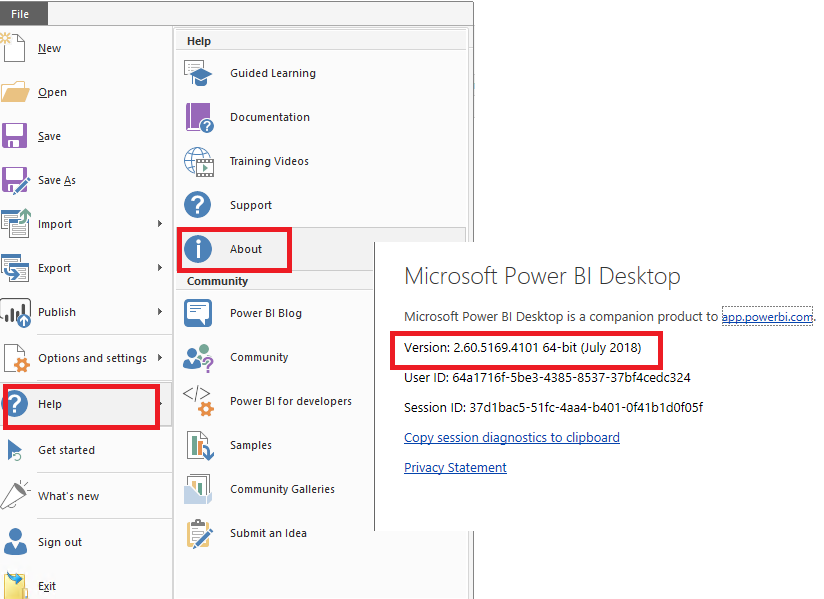Click the Power BI Blog label
This screenshot has width=824, height=599.
coord(266,313)
